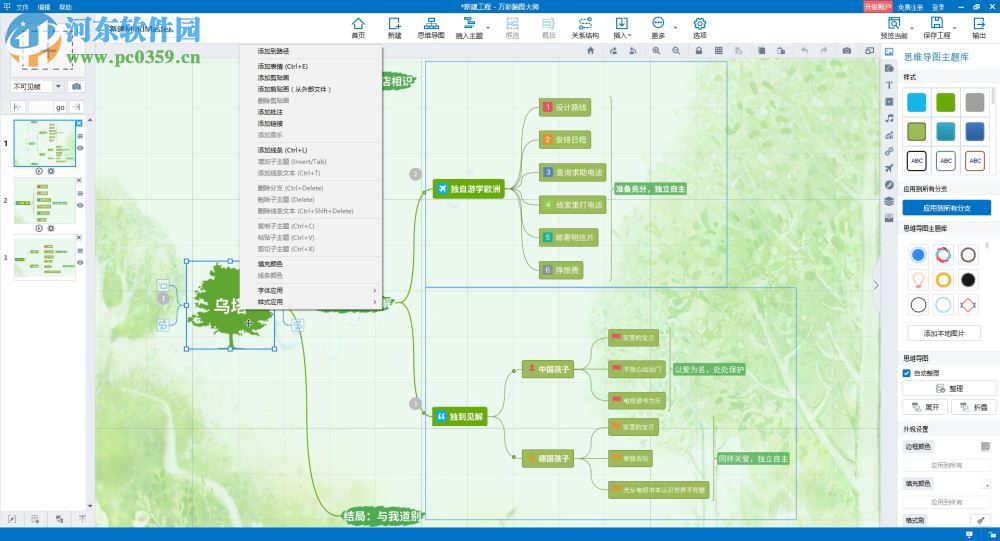Collapse the right panel with chevron arrow

[876, 285]
